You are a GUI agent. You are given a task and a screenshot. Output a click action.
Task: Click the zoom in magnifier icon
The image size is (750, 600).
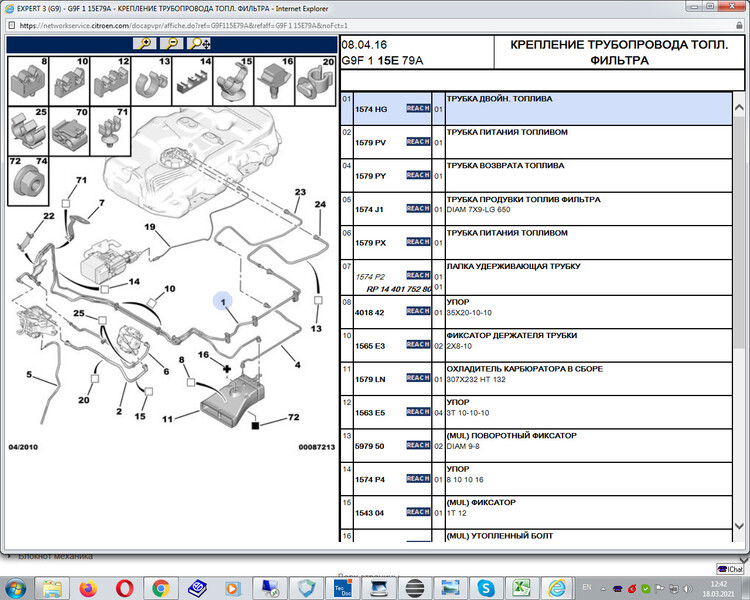coord(146,44)
